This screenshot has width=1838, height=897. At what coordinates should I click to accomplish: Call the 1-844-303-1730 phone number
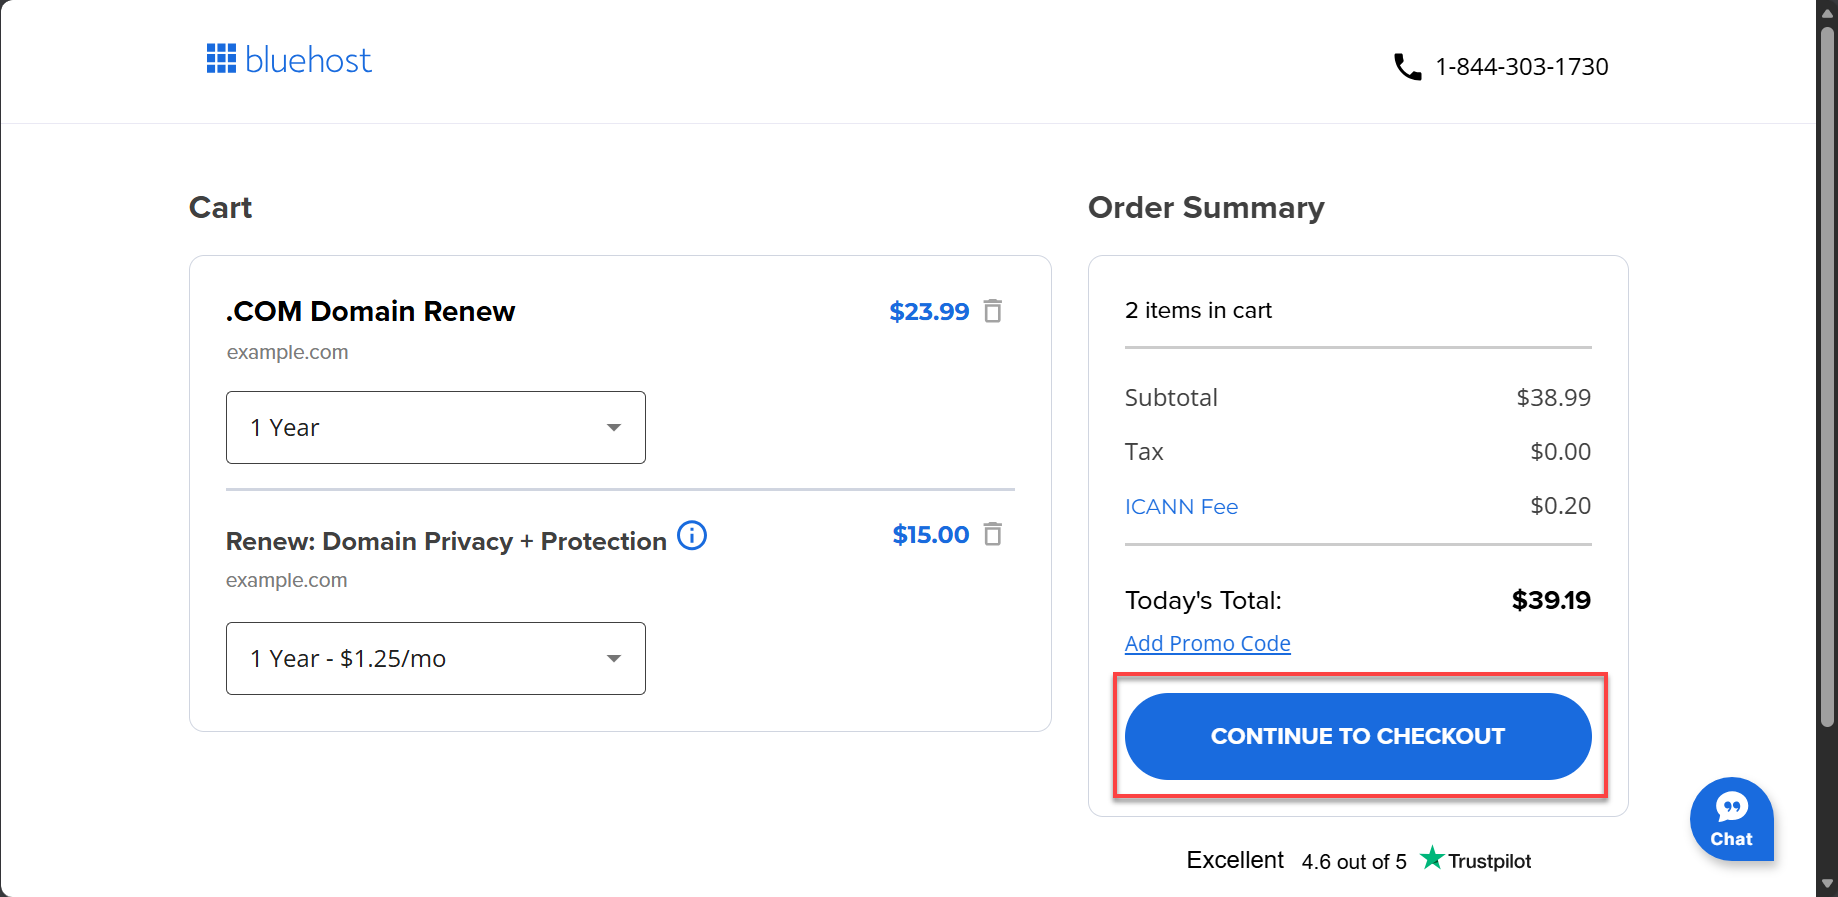pos(1521,66)
